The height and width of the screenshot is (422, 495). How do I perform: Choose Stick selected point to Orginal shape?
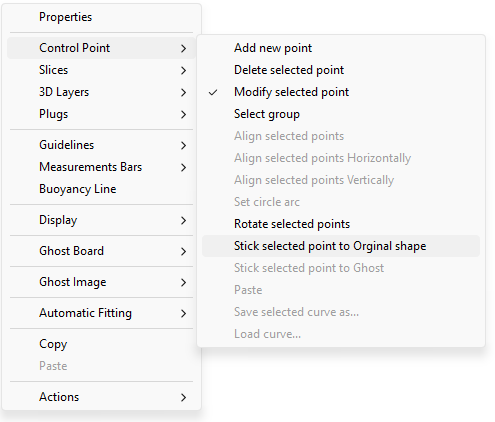point(341,246)
